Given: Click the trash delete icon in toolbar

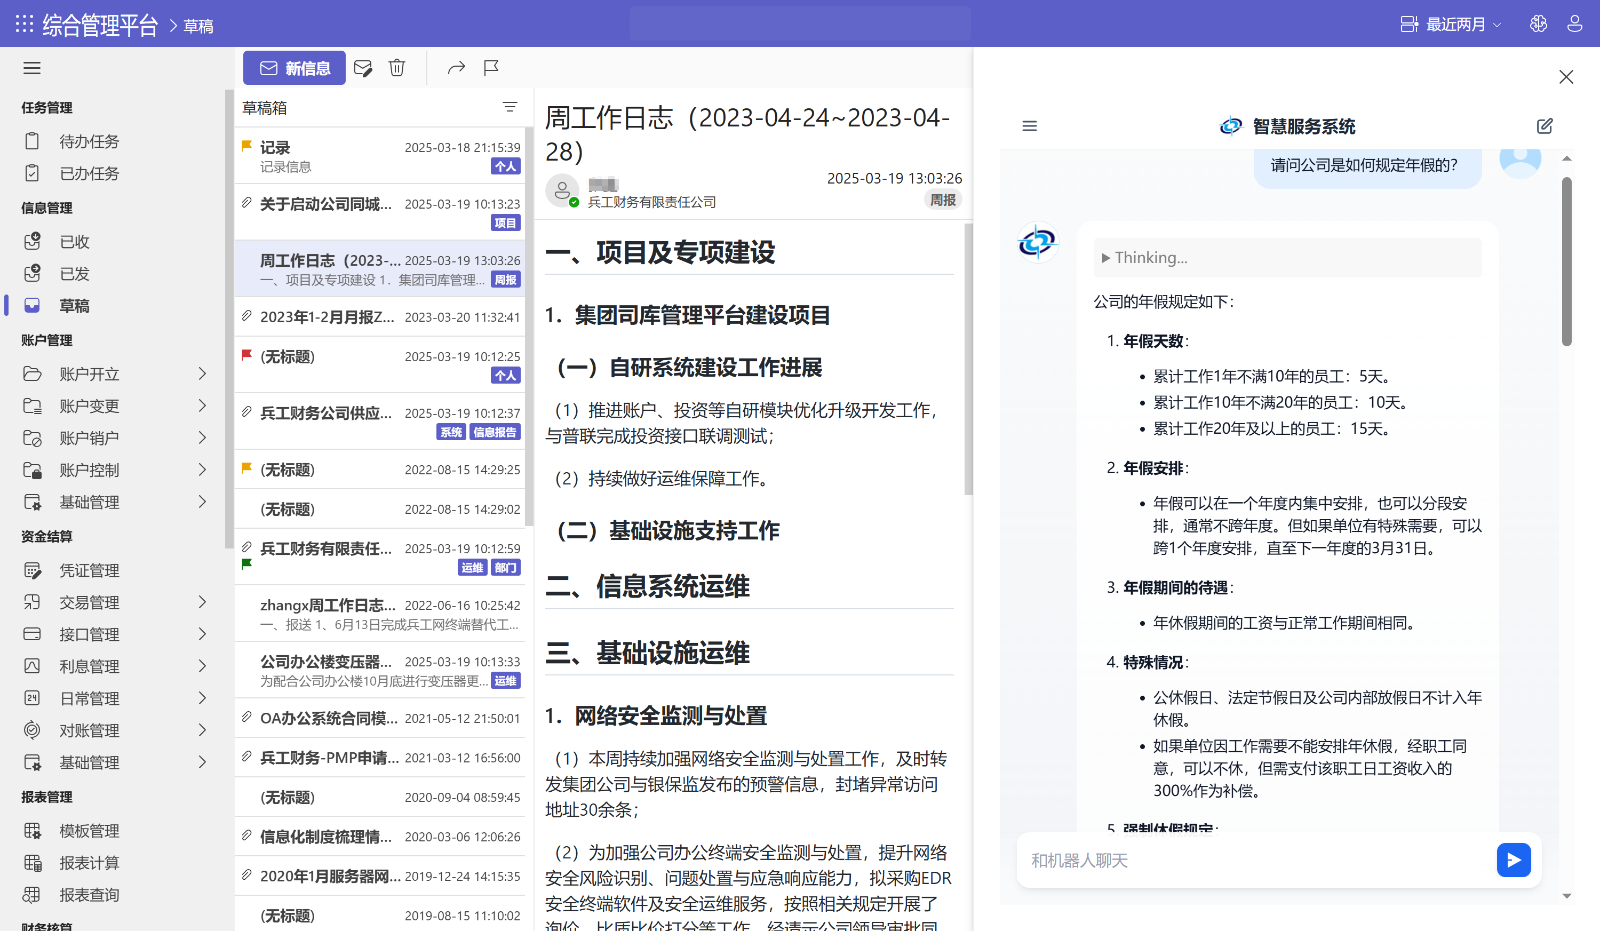Looking at the screenshot, I should pos(397,68).
